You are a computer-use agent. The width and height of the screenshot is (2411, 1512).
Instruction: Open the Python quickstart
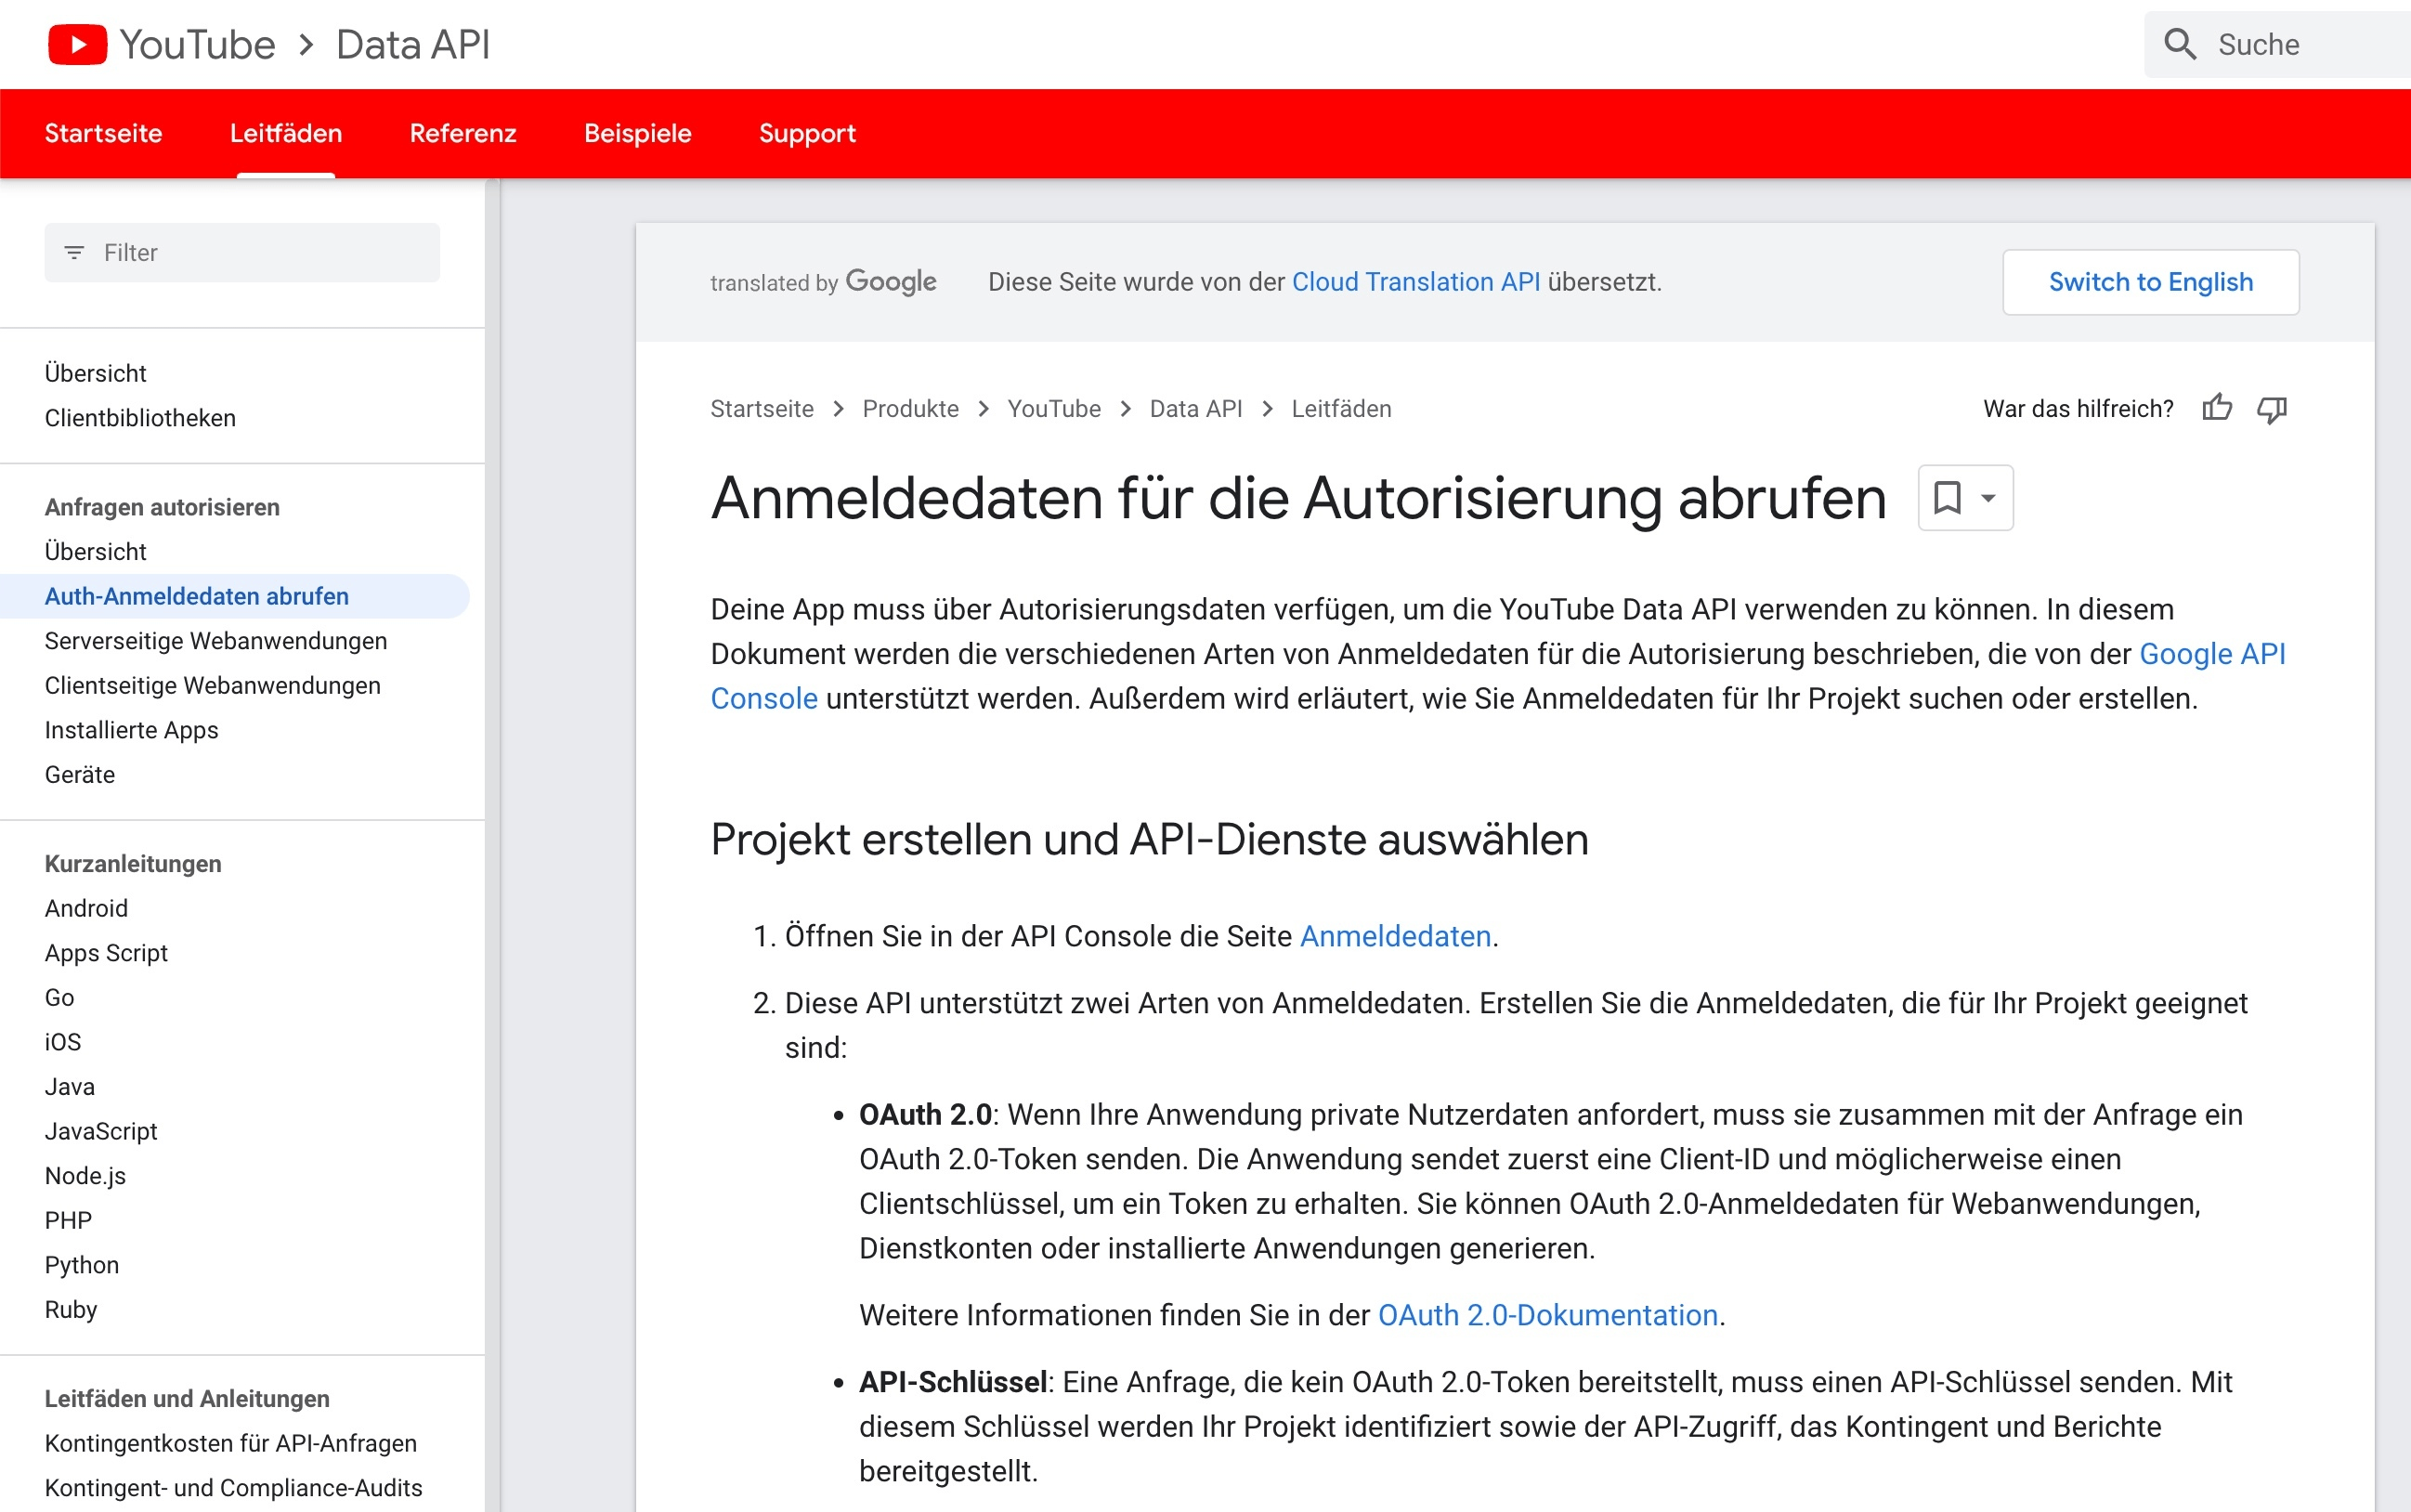point(82,1264)
